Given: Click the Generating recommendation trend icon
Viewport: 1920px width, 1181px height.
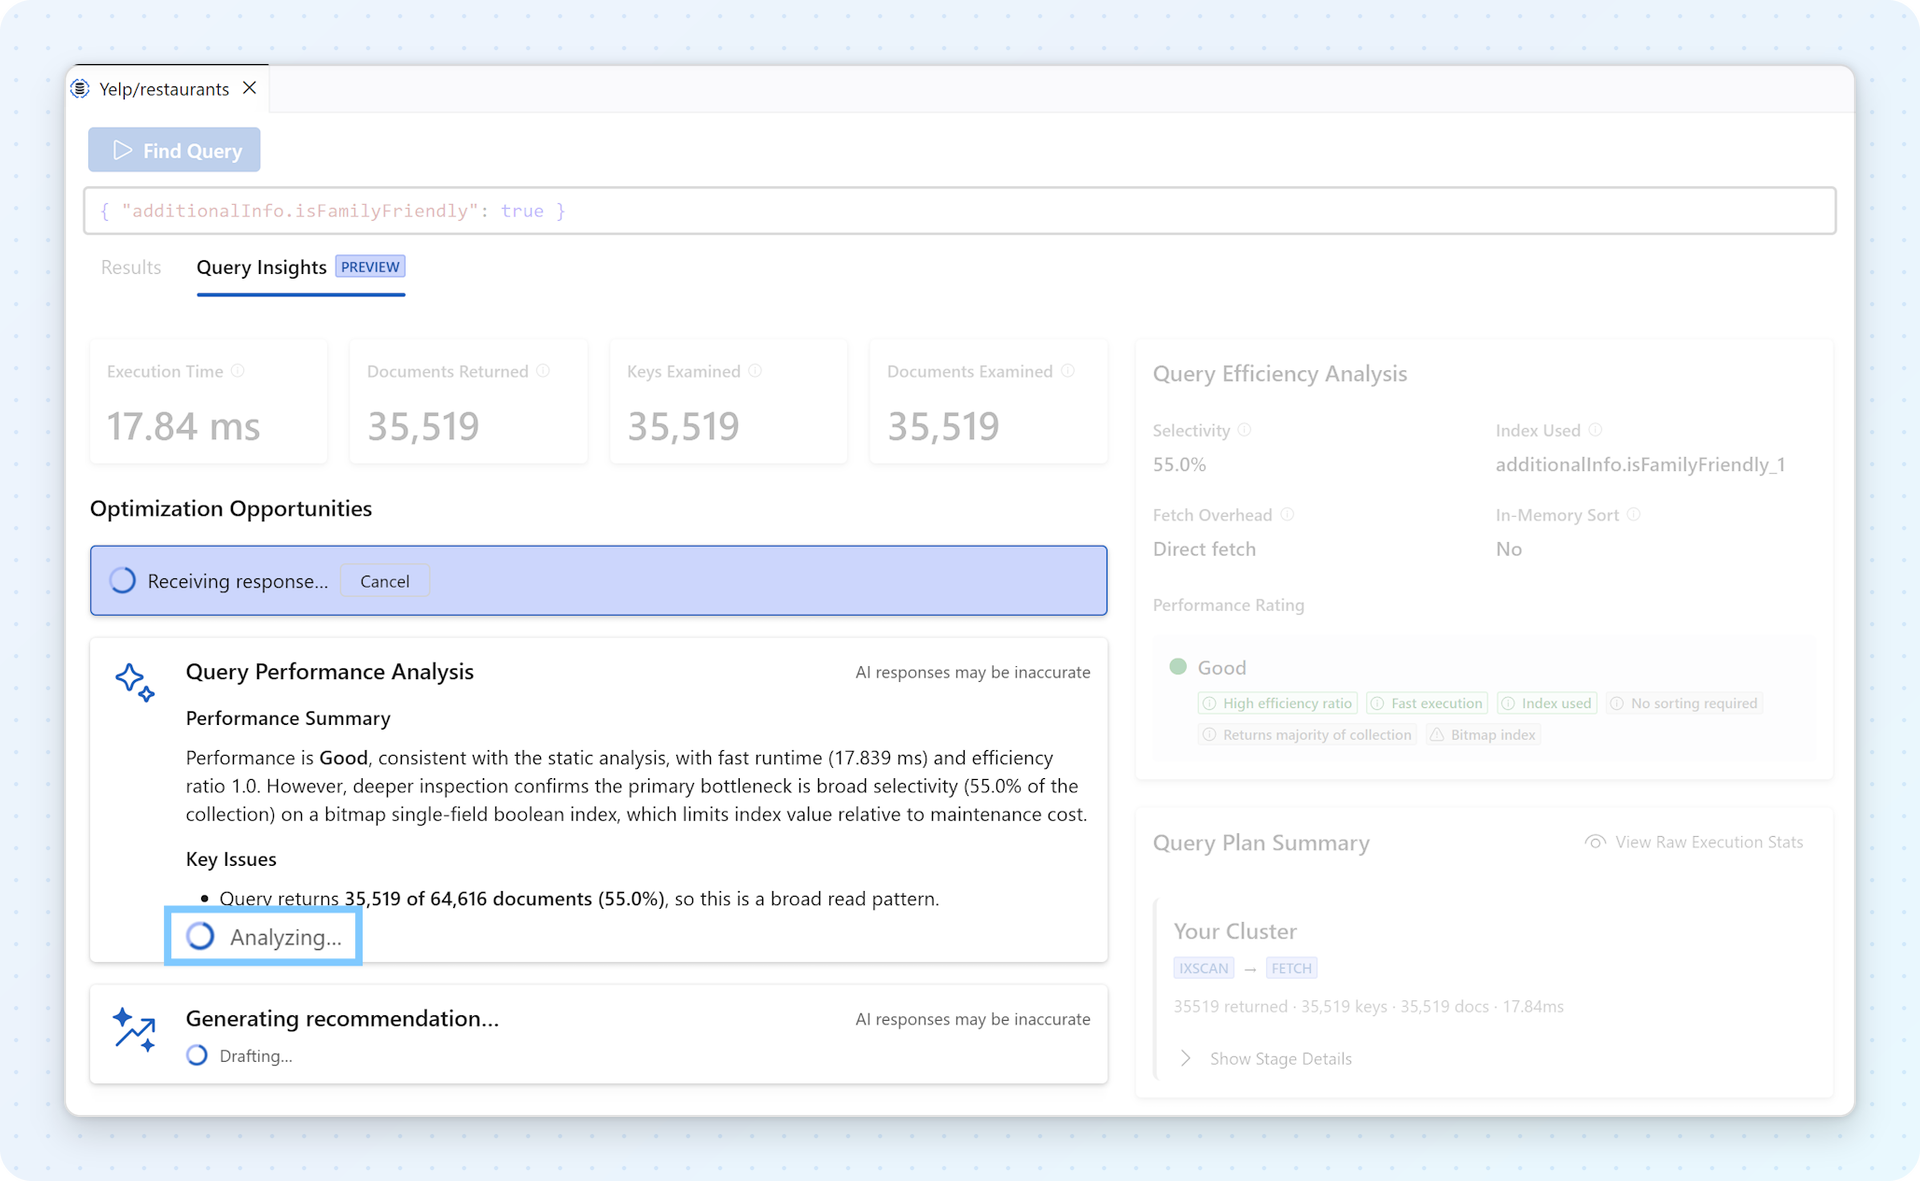Looking at the screenshot, I should pos(135,1030).
